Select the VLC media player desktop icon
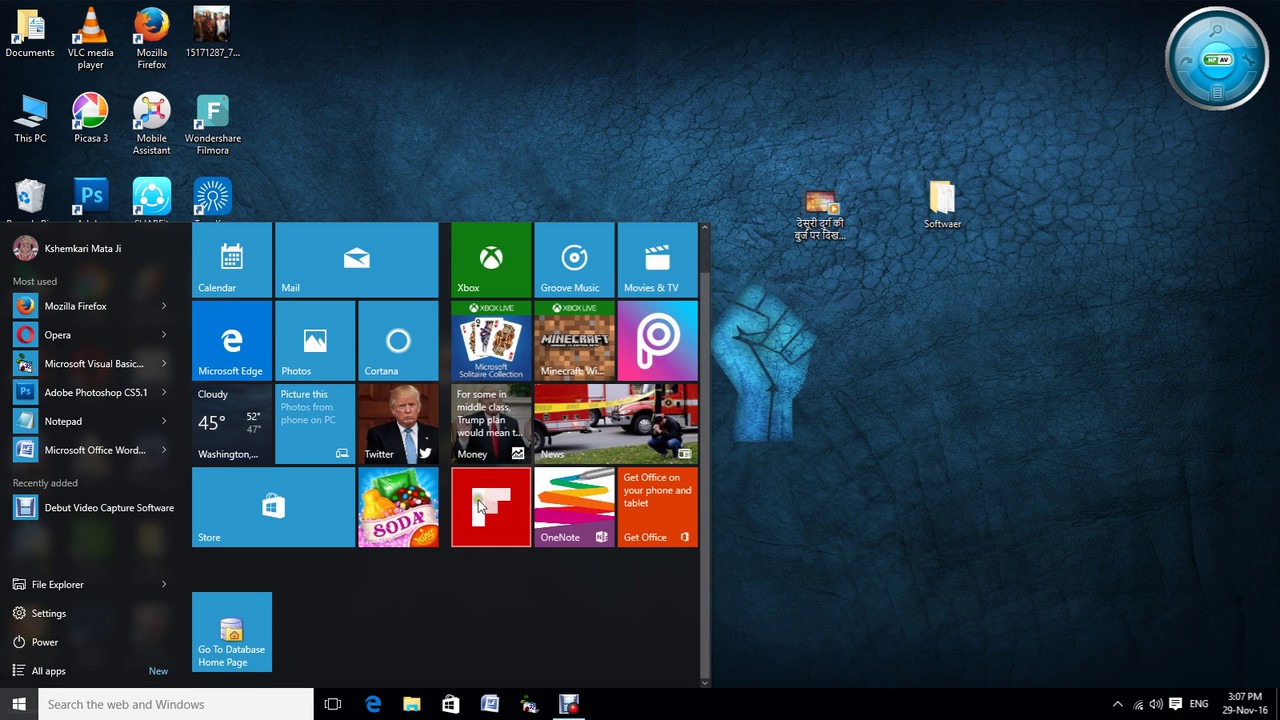 (90, 38)
